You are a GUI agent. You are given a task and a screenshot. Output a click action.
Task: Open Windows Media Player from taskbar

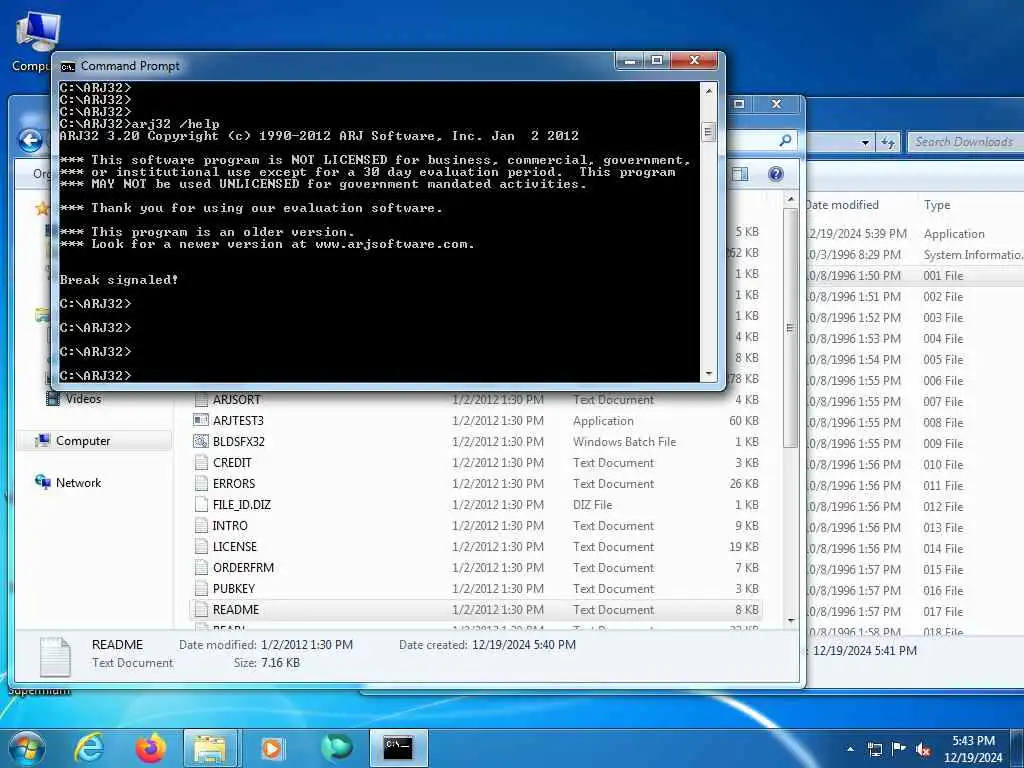272,748
